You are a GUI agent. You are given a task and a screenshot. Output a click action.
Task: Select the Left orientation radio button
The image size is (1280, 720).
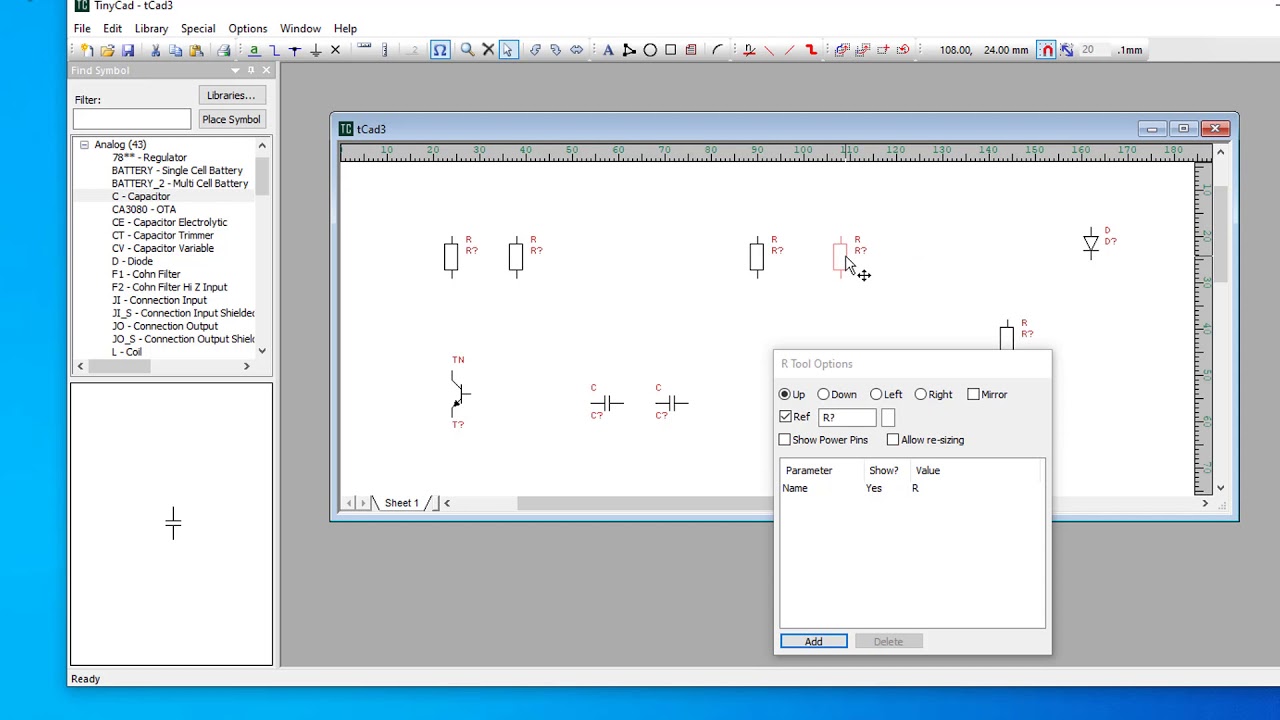tap(876, 395)
